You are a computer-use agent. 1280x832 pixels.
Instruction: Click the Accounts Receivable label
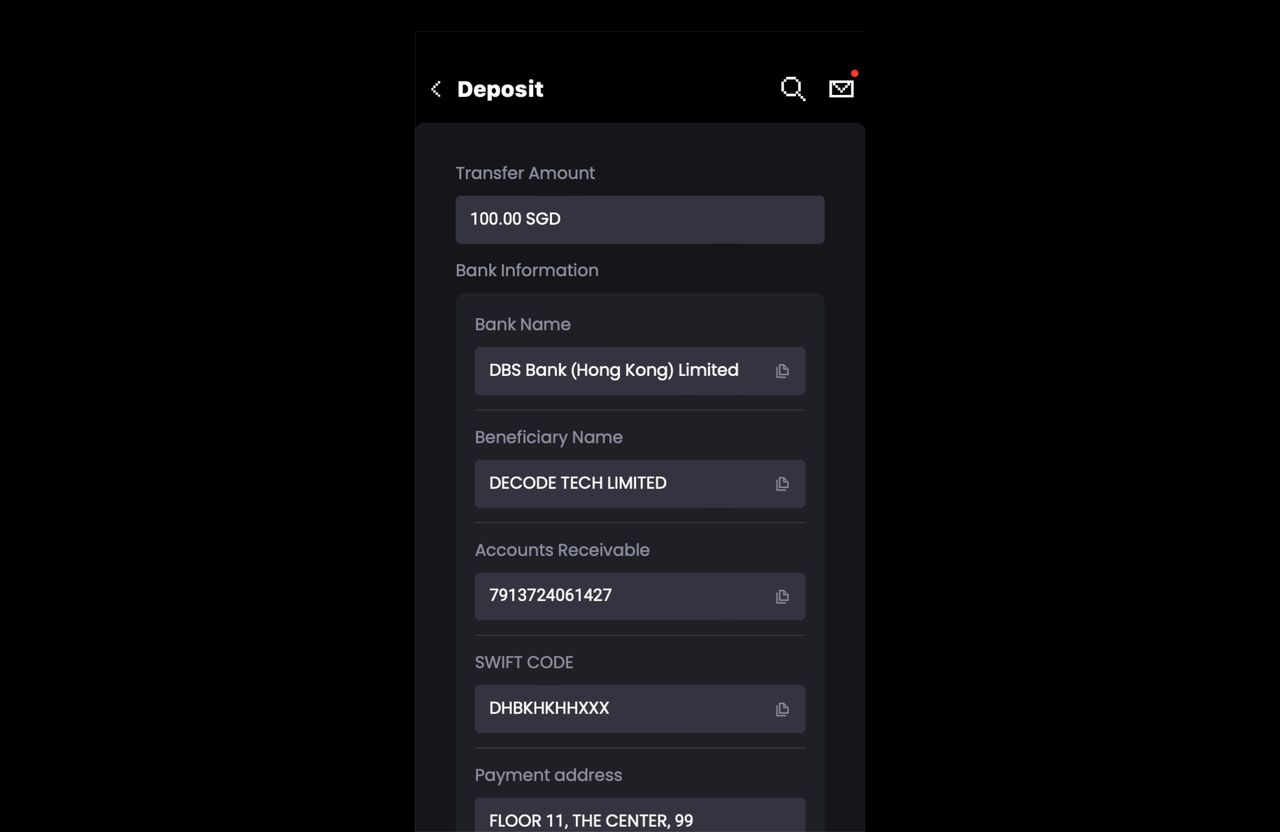562,550
